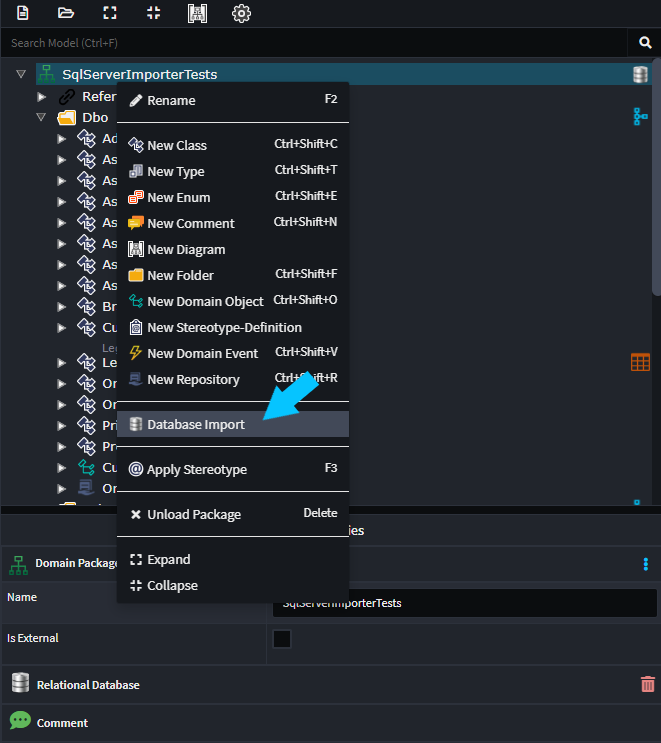
Task: Select New Stereotype-Definition menu entry
Action: (233, 327)
